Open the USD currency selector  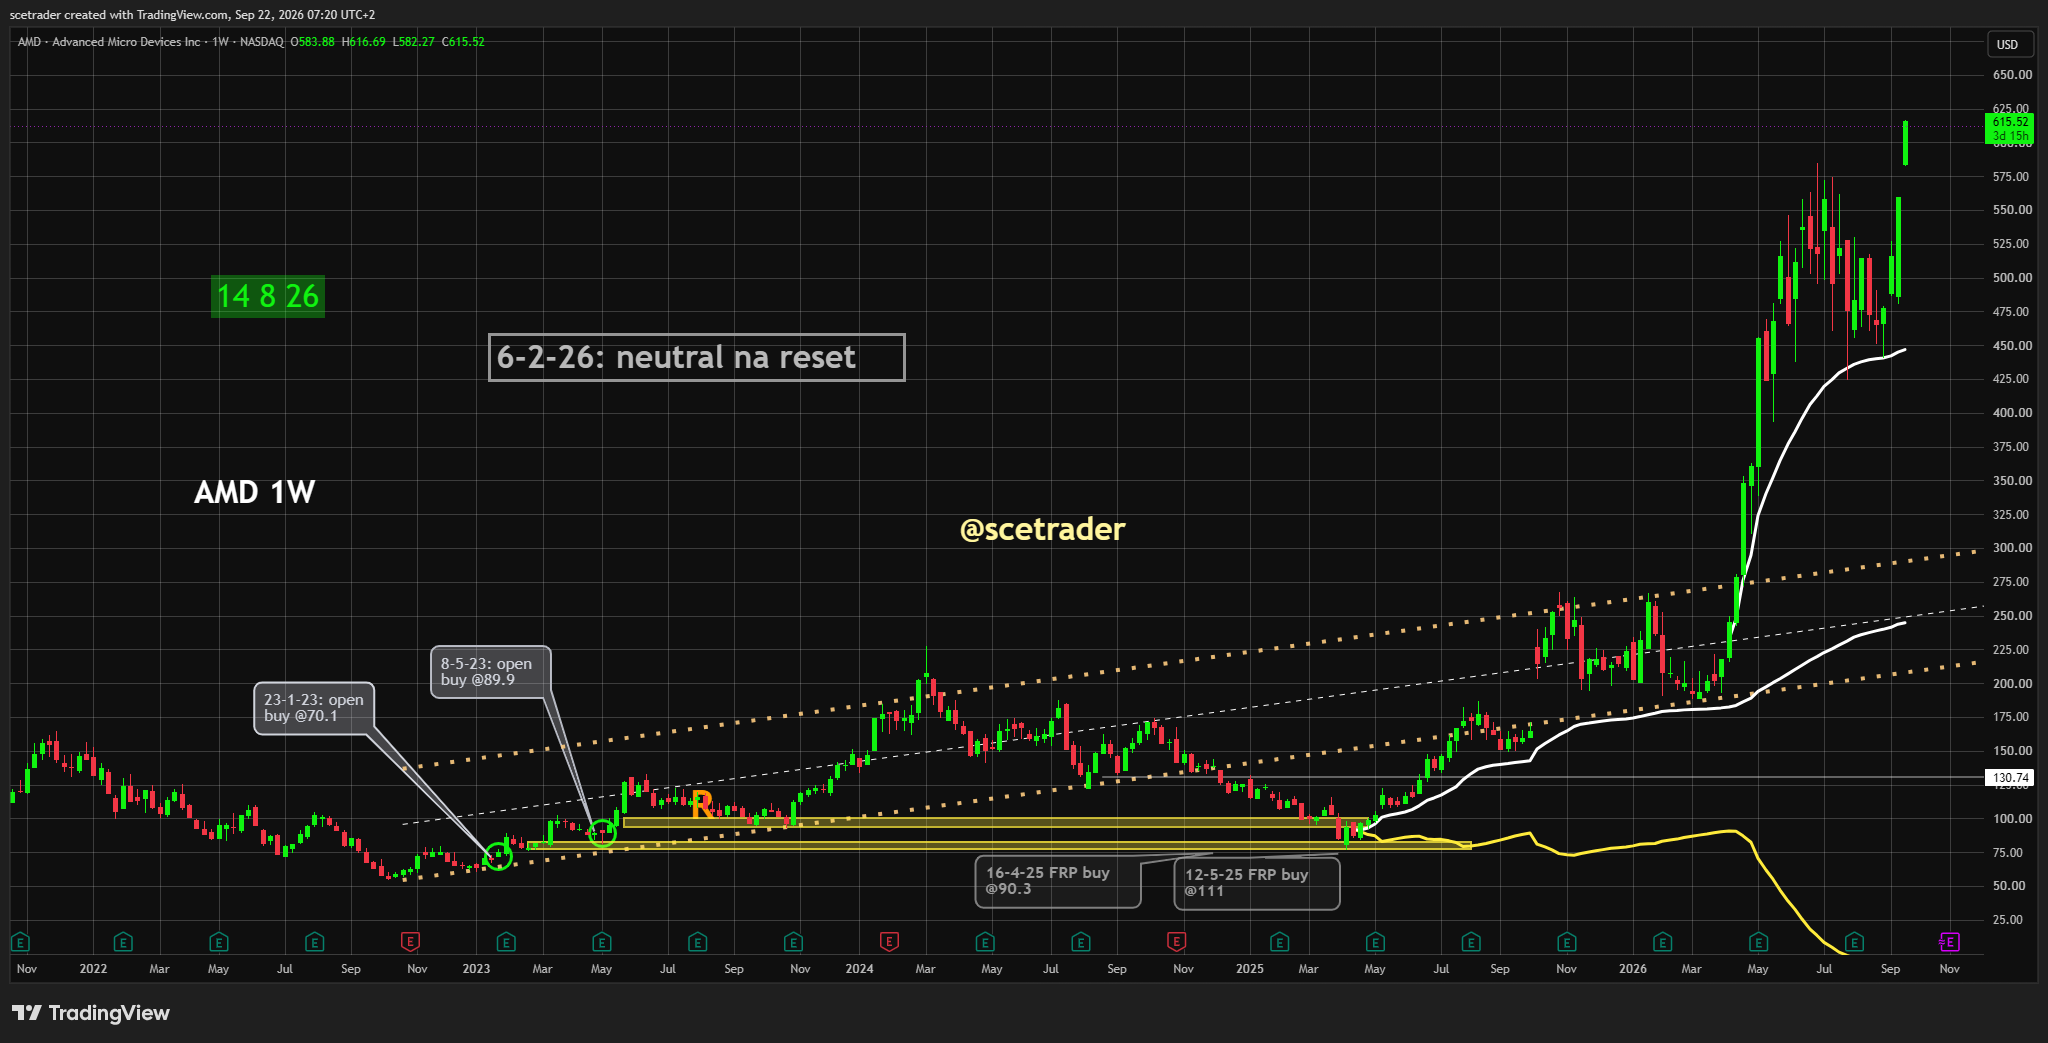tap(2008, 44)
